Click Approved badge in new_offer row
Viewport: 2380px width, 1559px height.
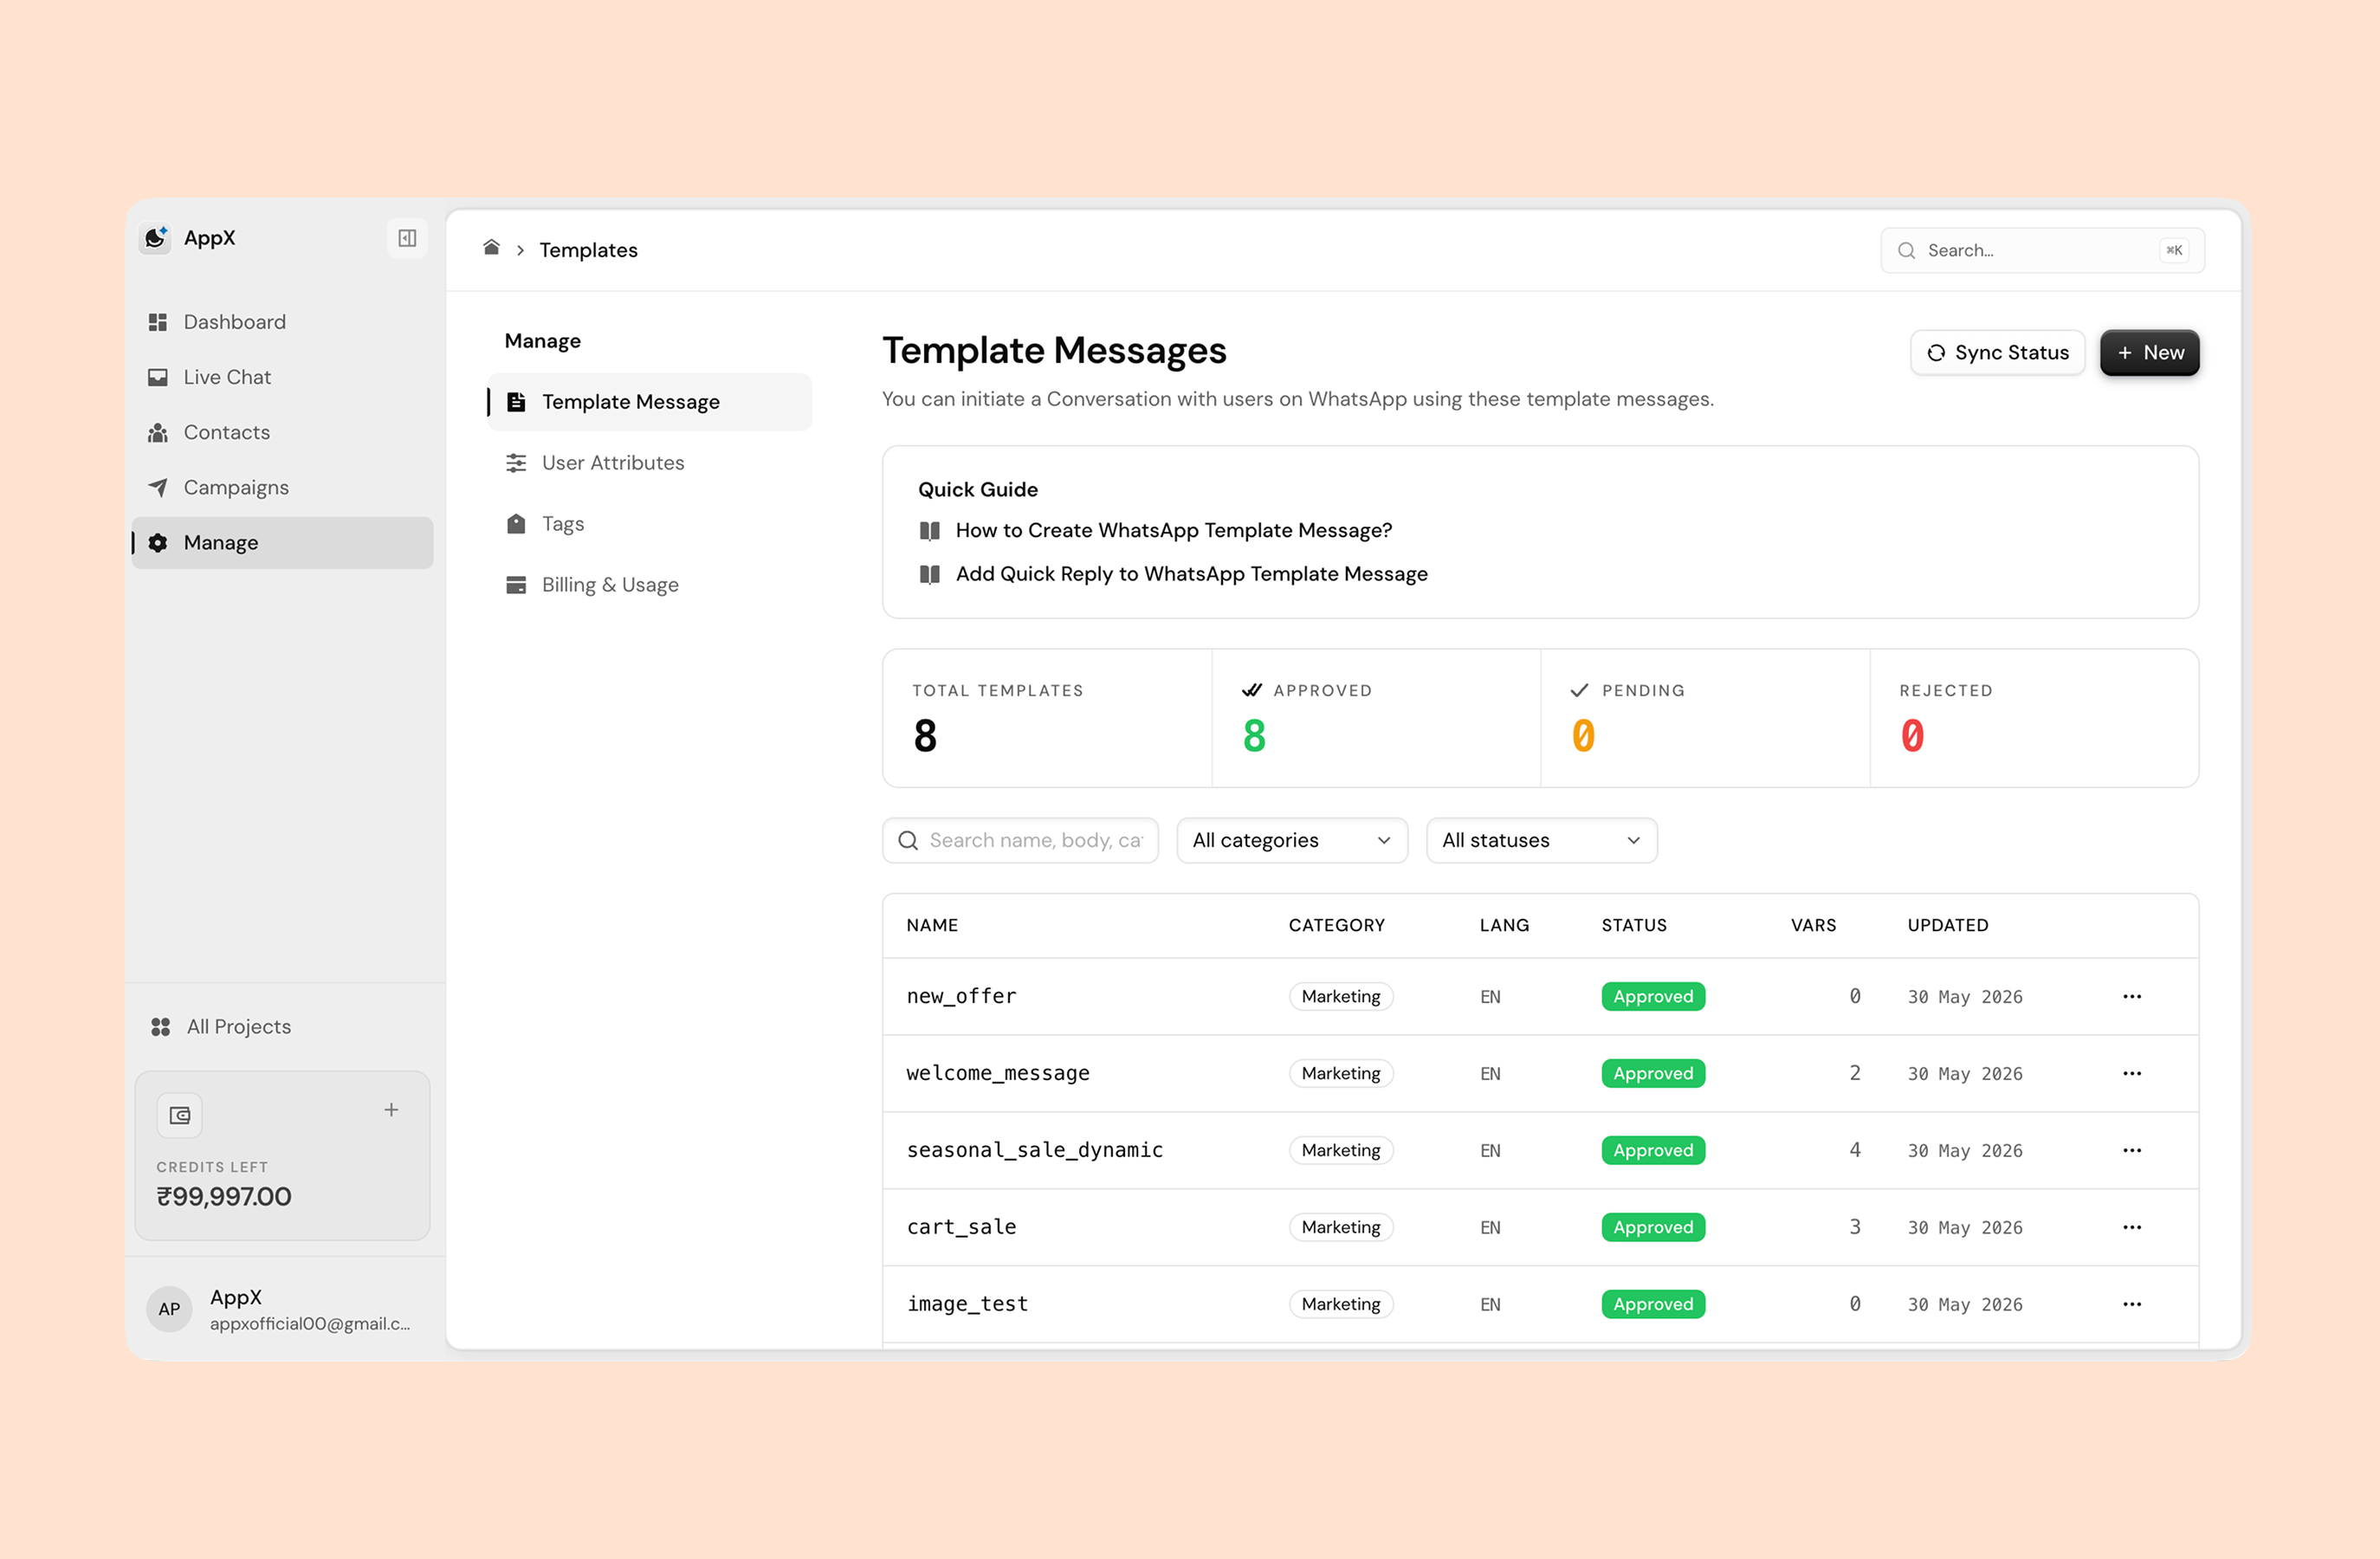pos(1652,996)
